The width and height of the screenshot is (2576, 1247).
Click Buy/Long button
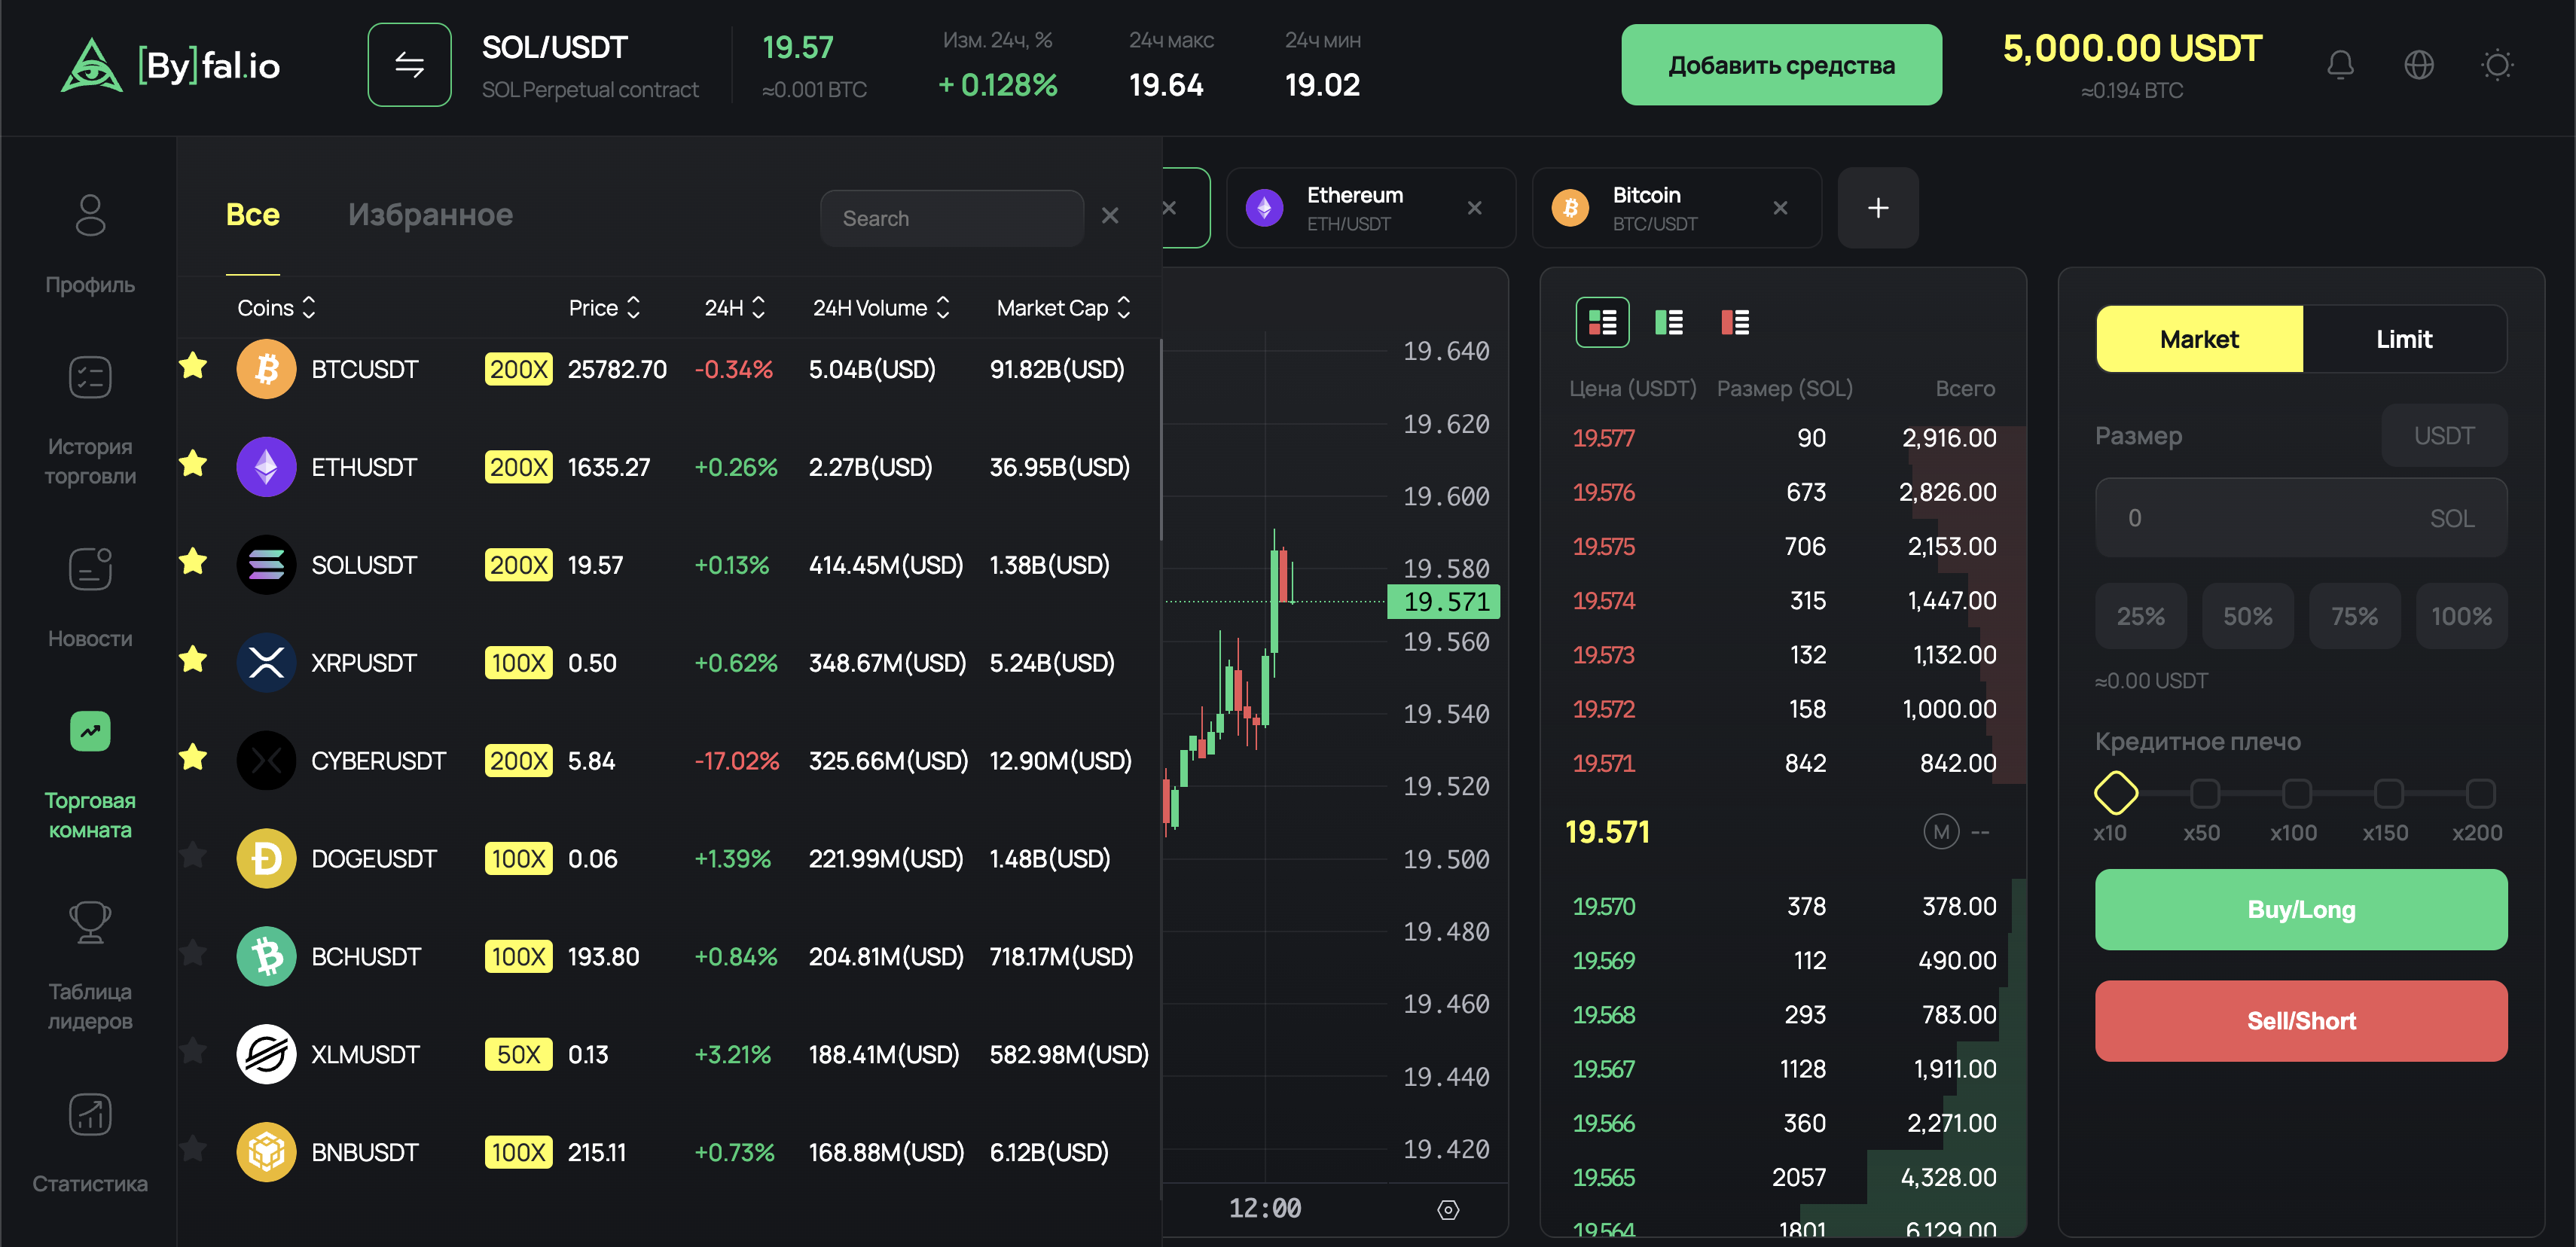pyautogui.click(x=2301, y=910)
